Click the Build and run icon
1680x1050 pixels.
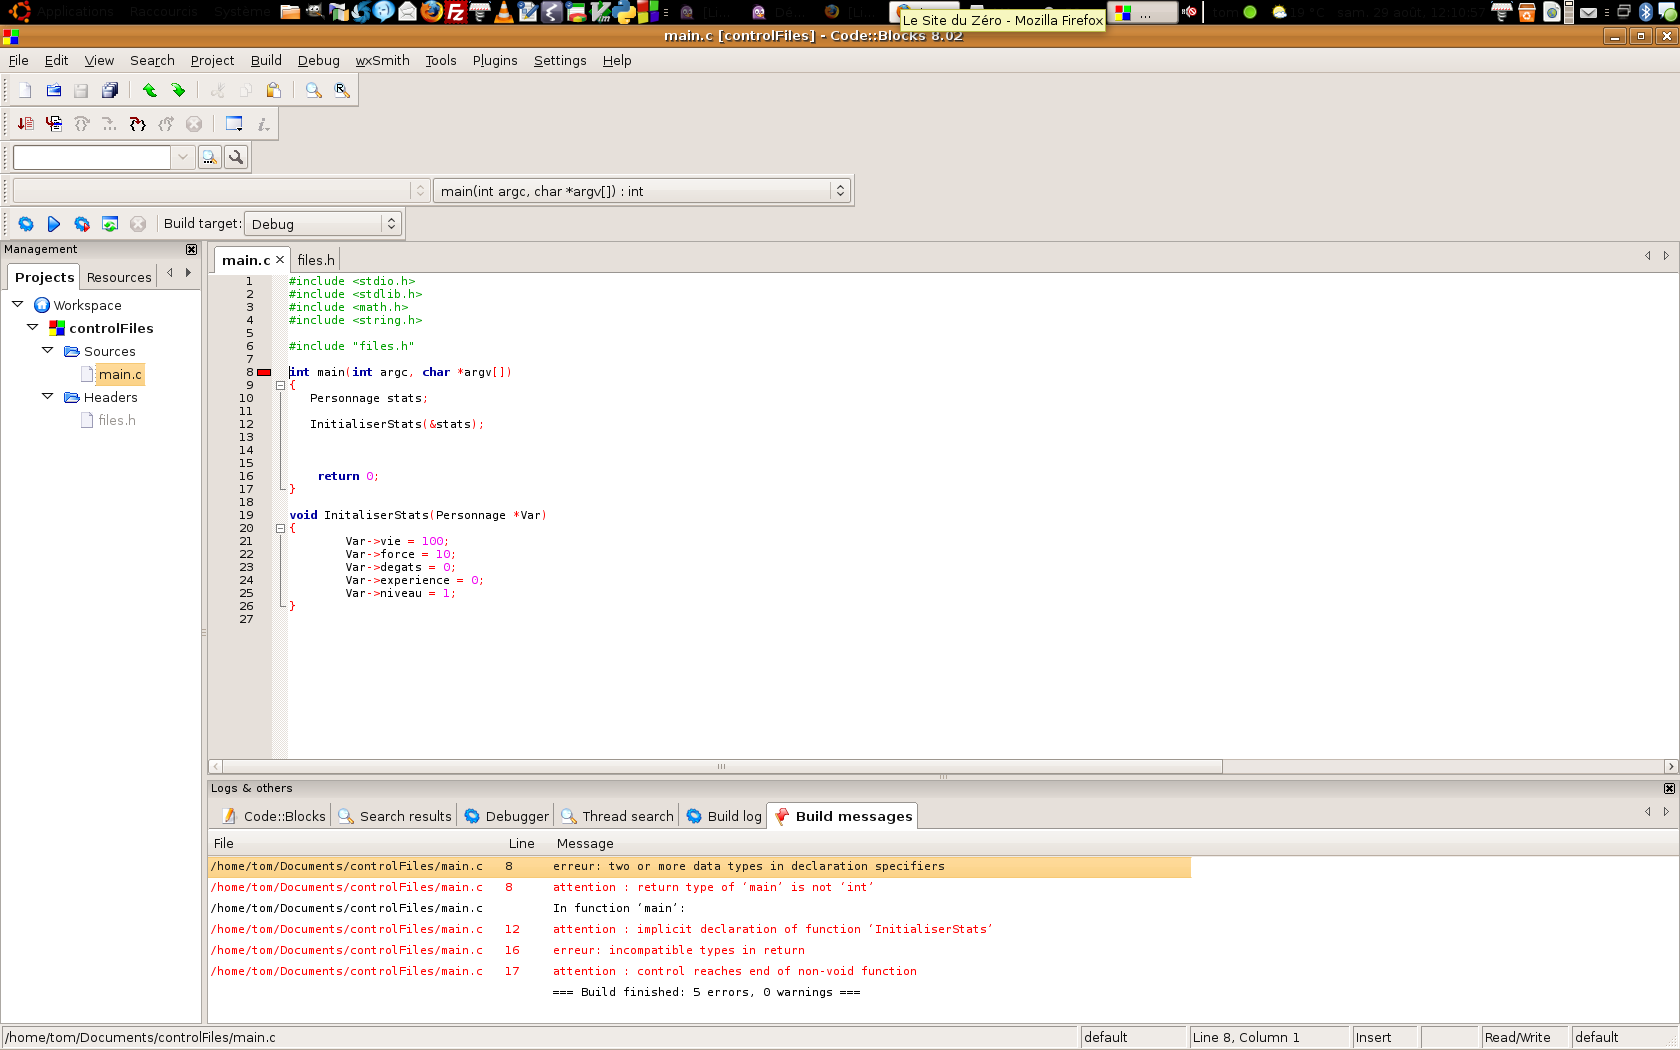coord(82,224)
